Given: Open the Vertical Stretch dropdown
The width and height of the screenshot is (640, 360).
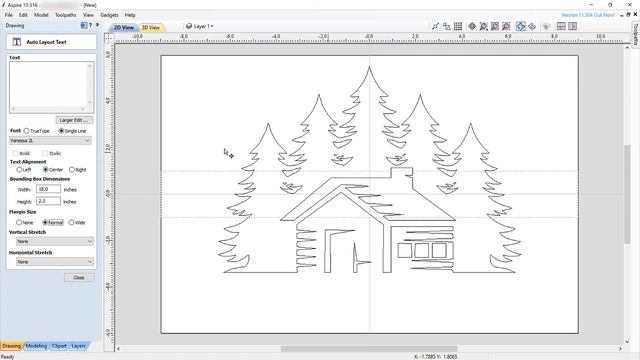Looking at the screenshot, I should [x=55, y=241].
